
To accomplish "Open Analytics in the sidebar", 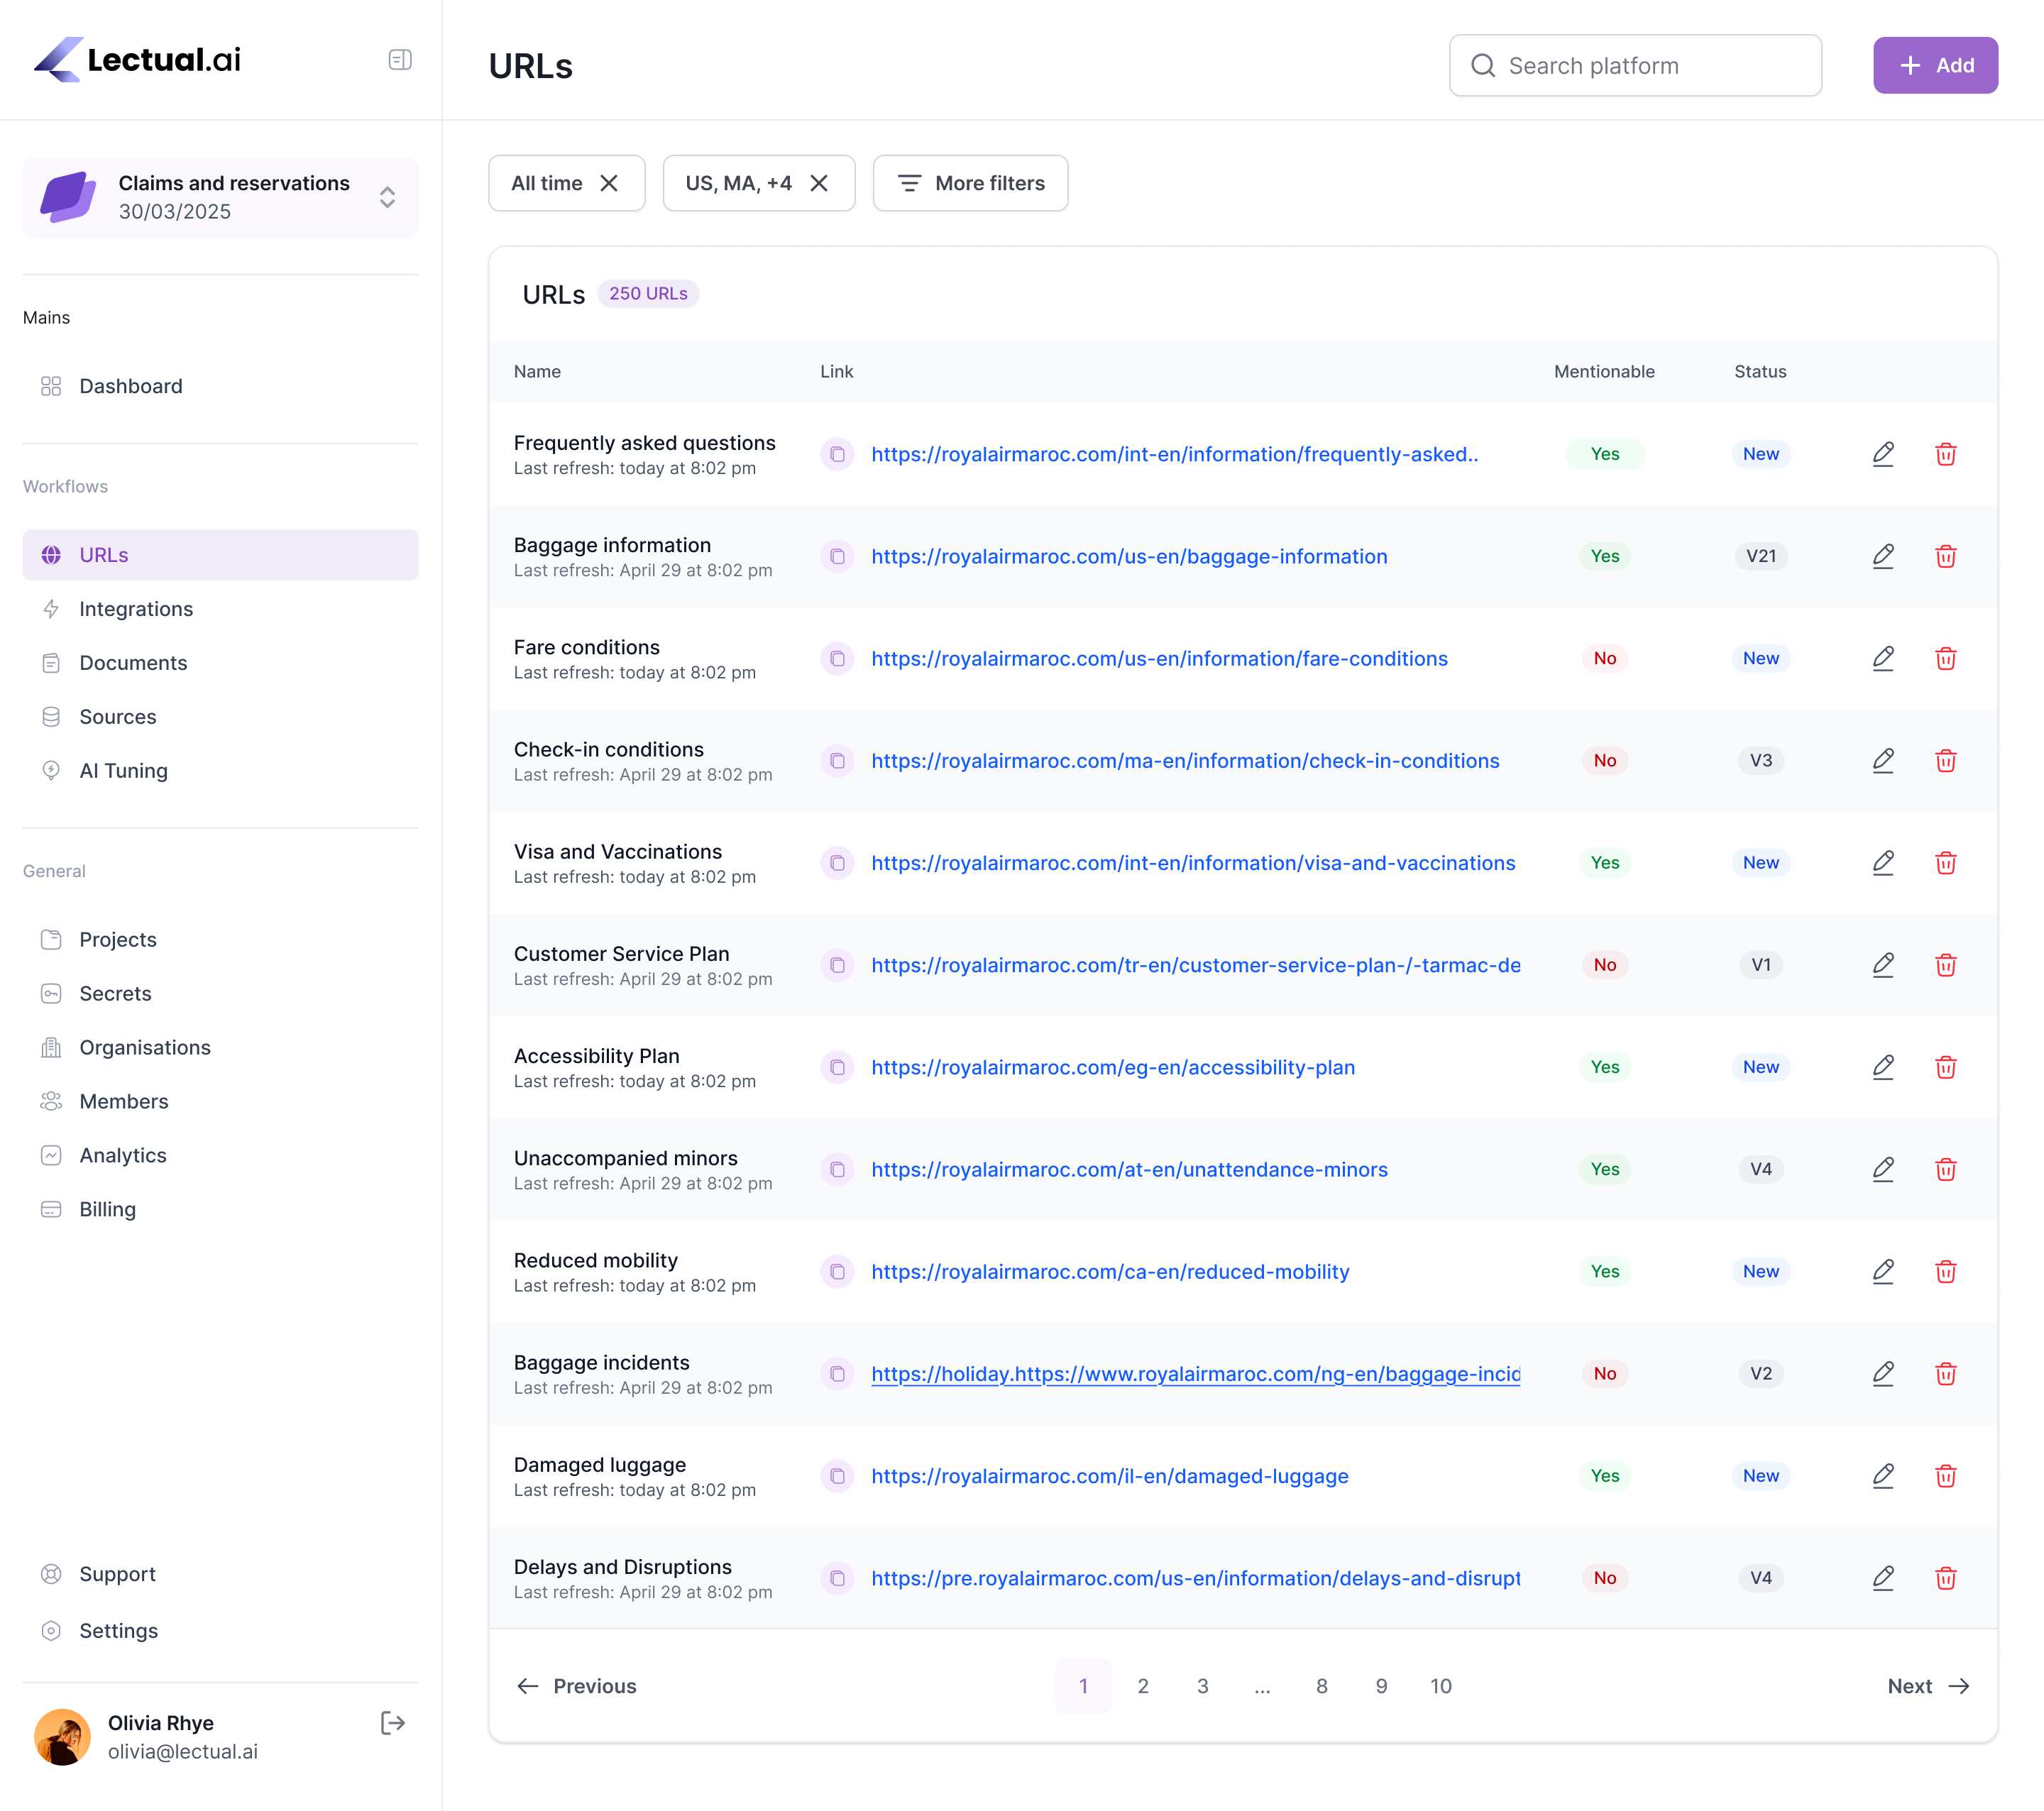I will [220, 1156].
